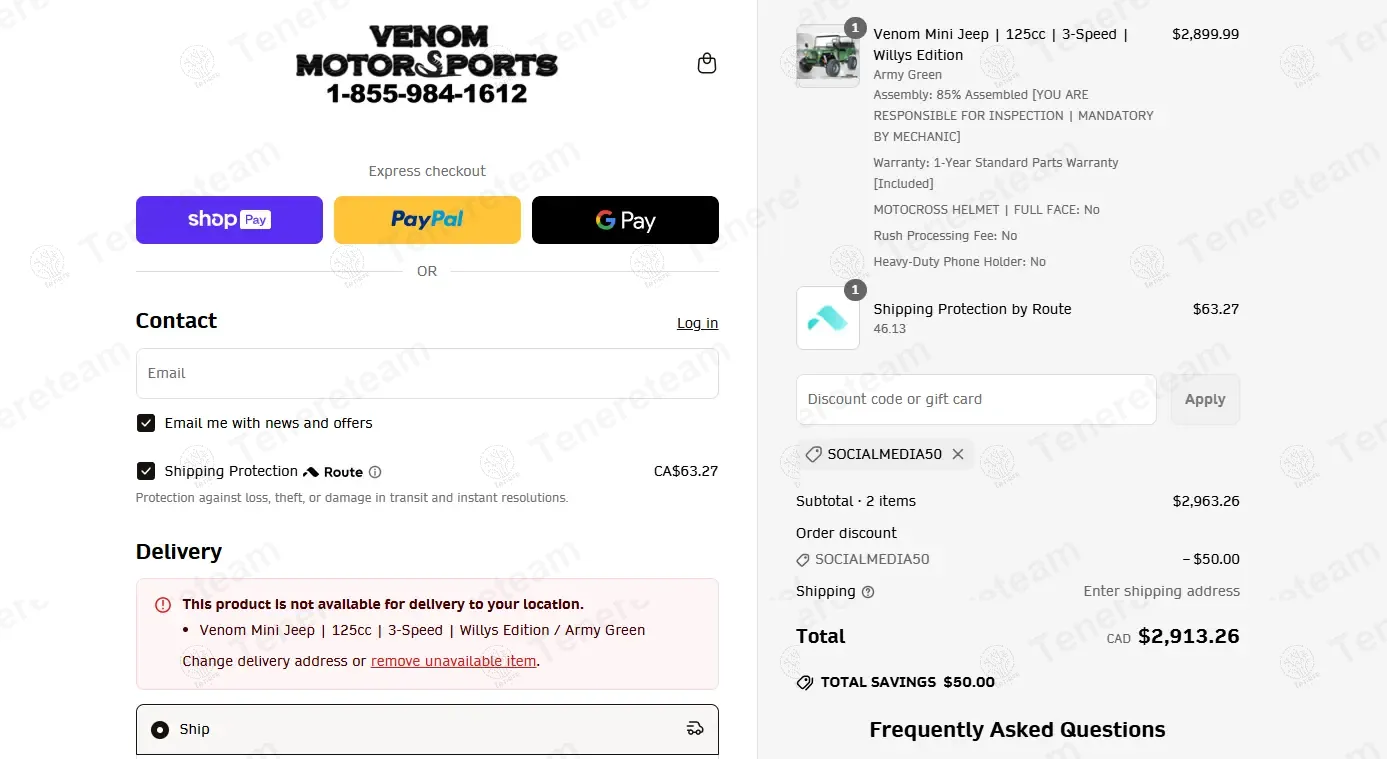Check out using the PayPal button
This screenshot has height=759, width=1387.
click(x=427, y=220)
